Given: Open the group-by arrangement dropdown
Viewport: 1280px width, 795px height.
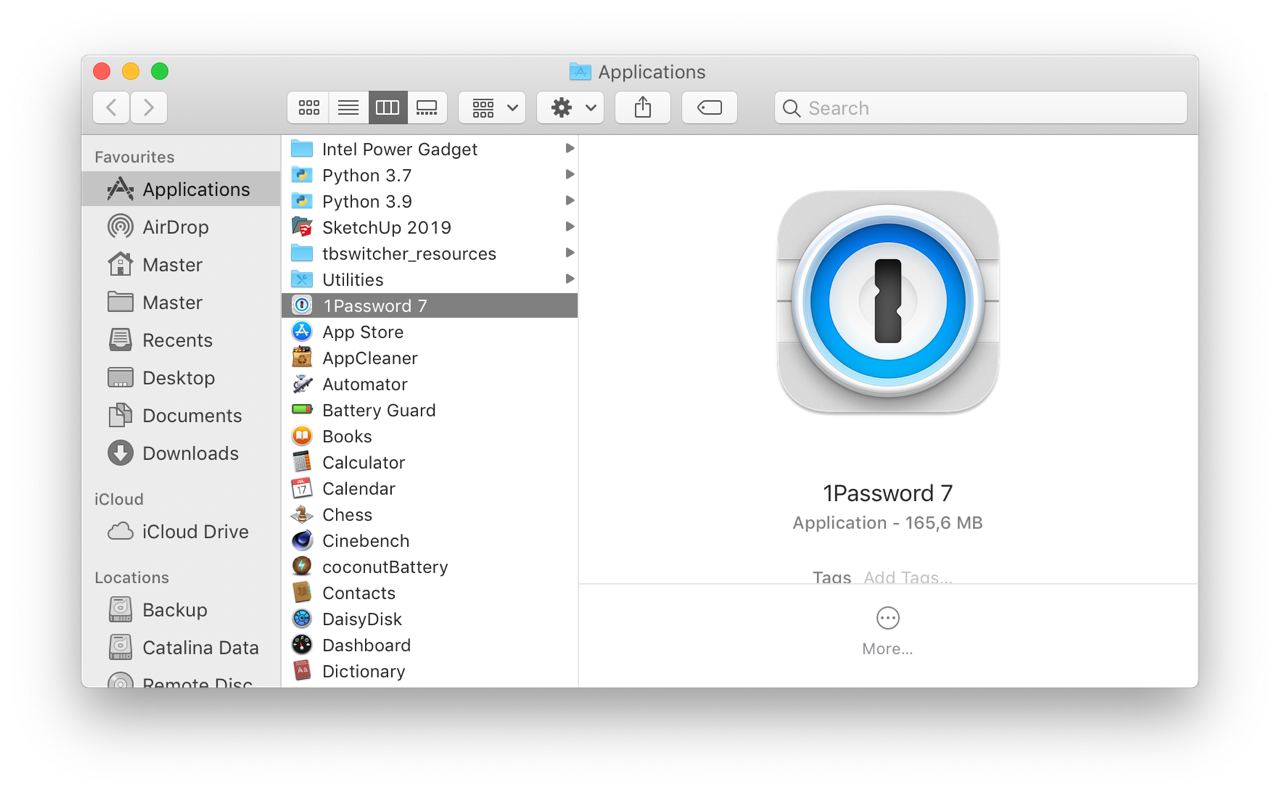Looking at the screenshot, I should [x=492, y=108].
